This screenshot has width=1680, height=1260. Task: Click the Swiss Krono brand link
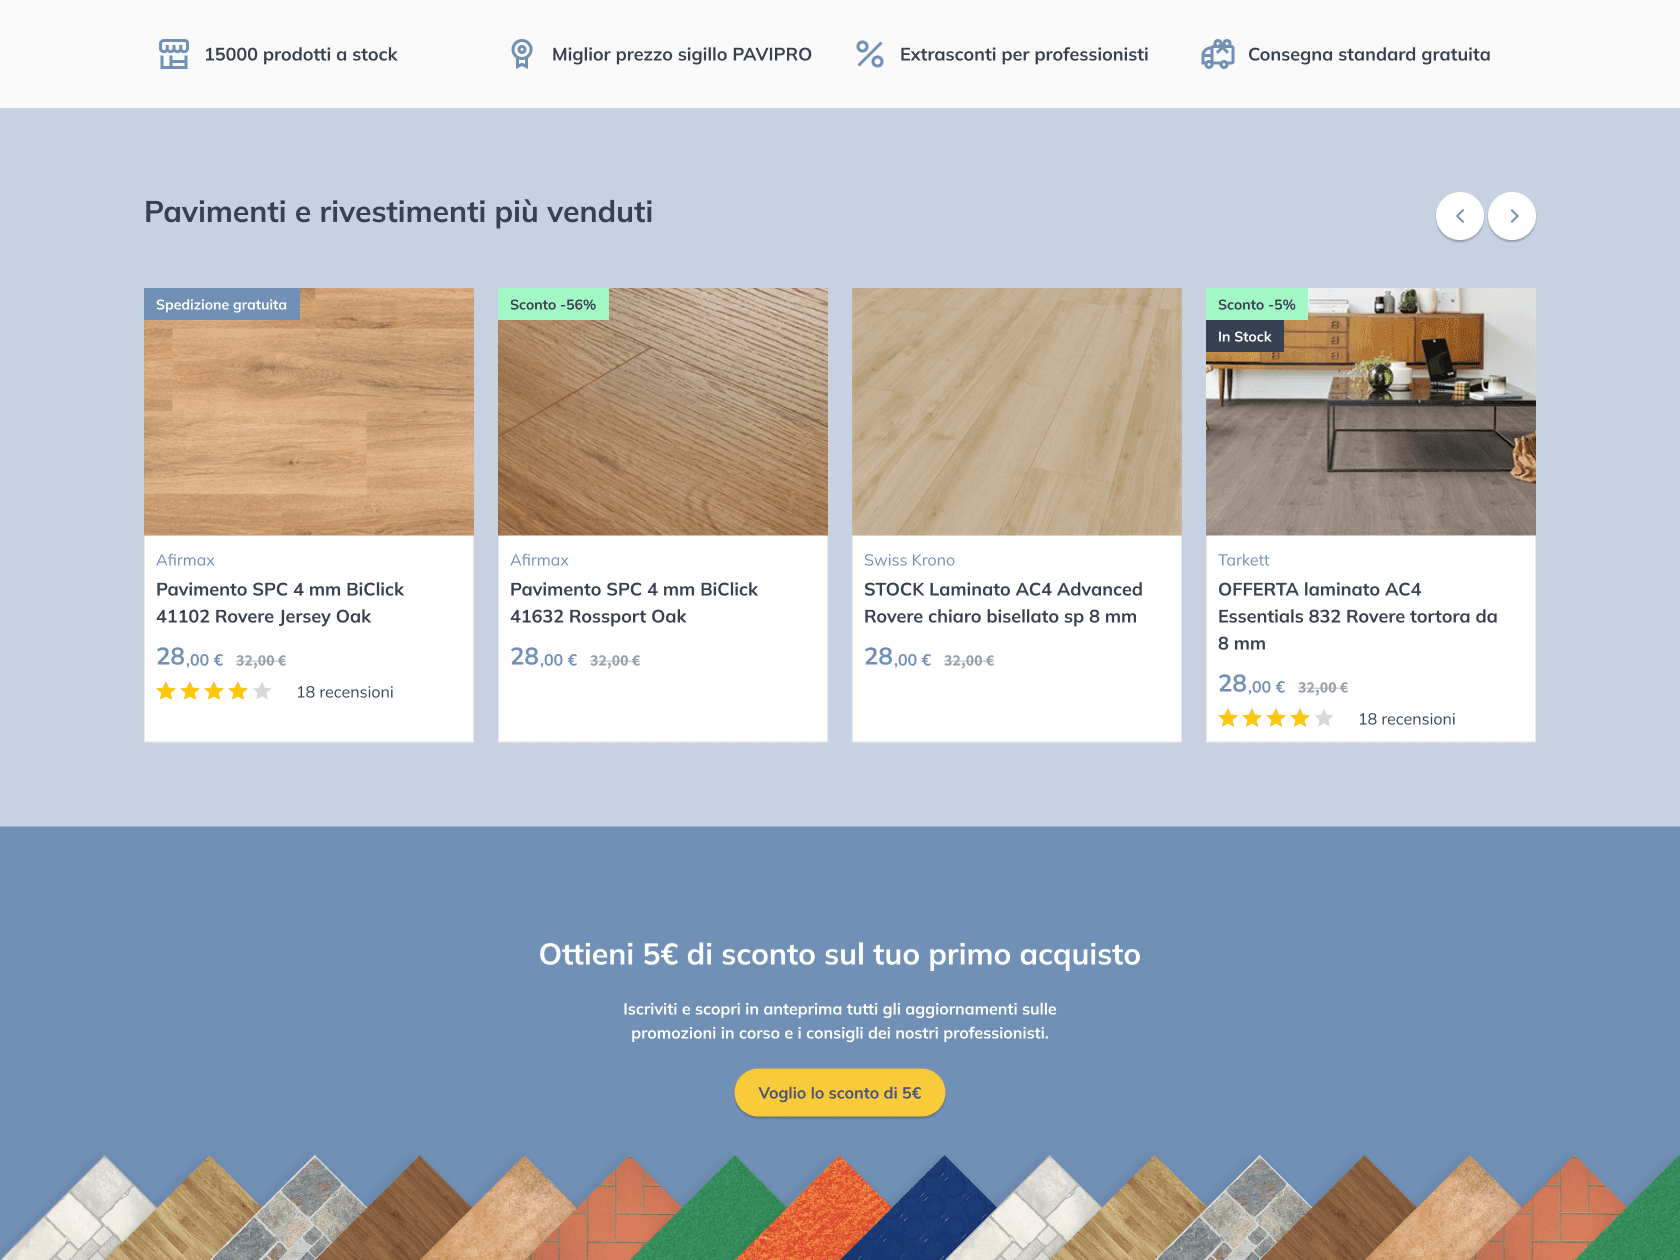(909, 560)
